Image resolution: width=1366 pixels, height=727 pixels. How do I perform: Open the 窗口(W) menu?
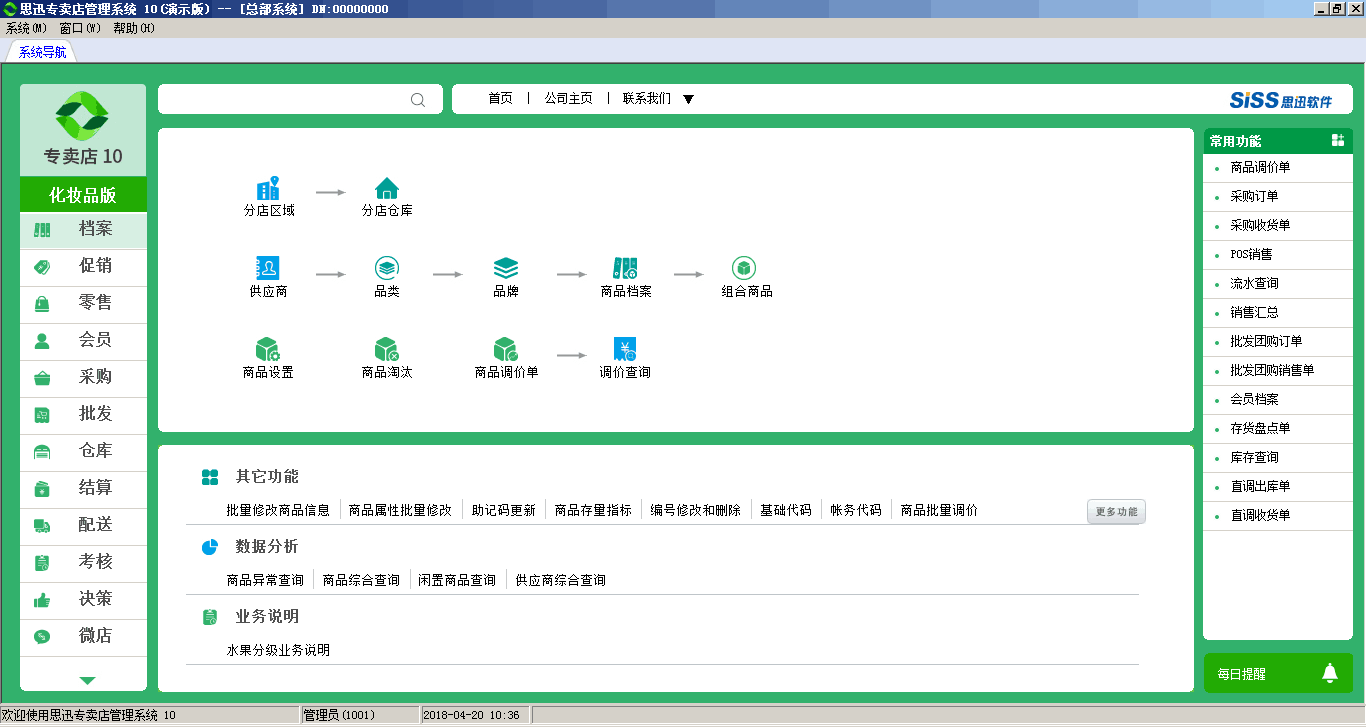pos(80,28)
